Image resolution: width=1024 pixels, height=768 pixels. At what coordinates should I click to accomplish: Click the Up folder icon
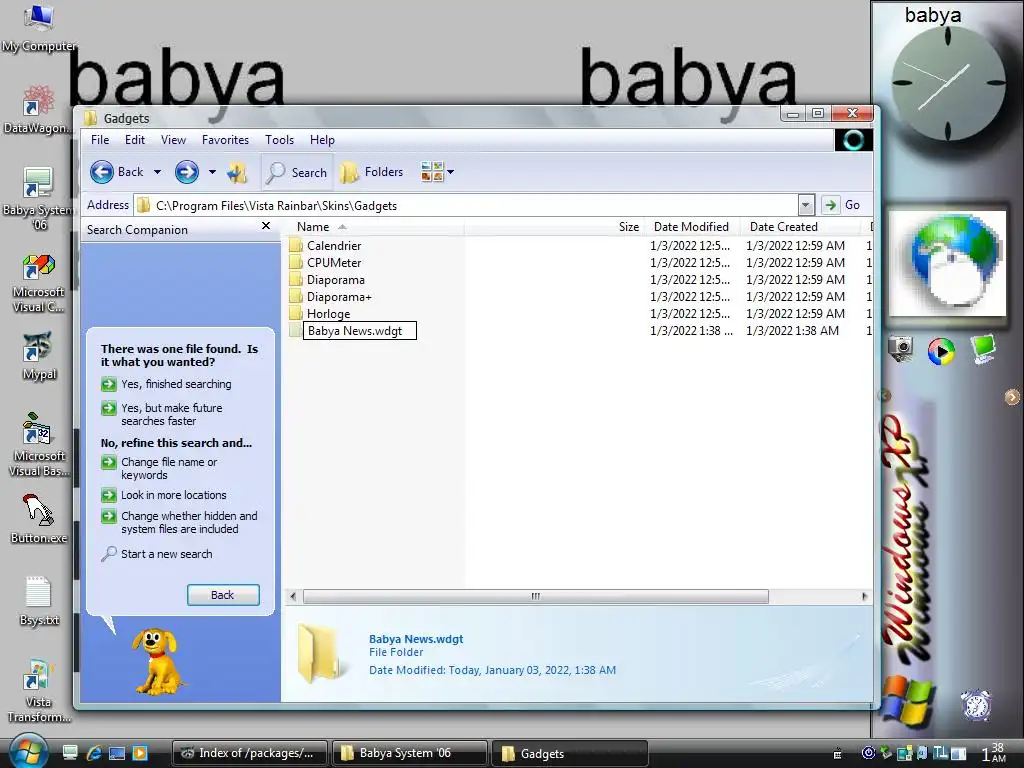[x=237, y=172]
